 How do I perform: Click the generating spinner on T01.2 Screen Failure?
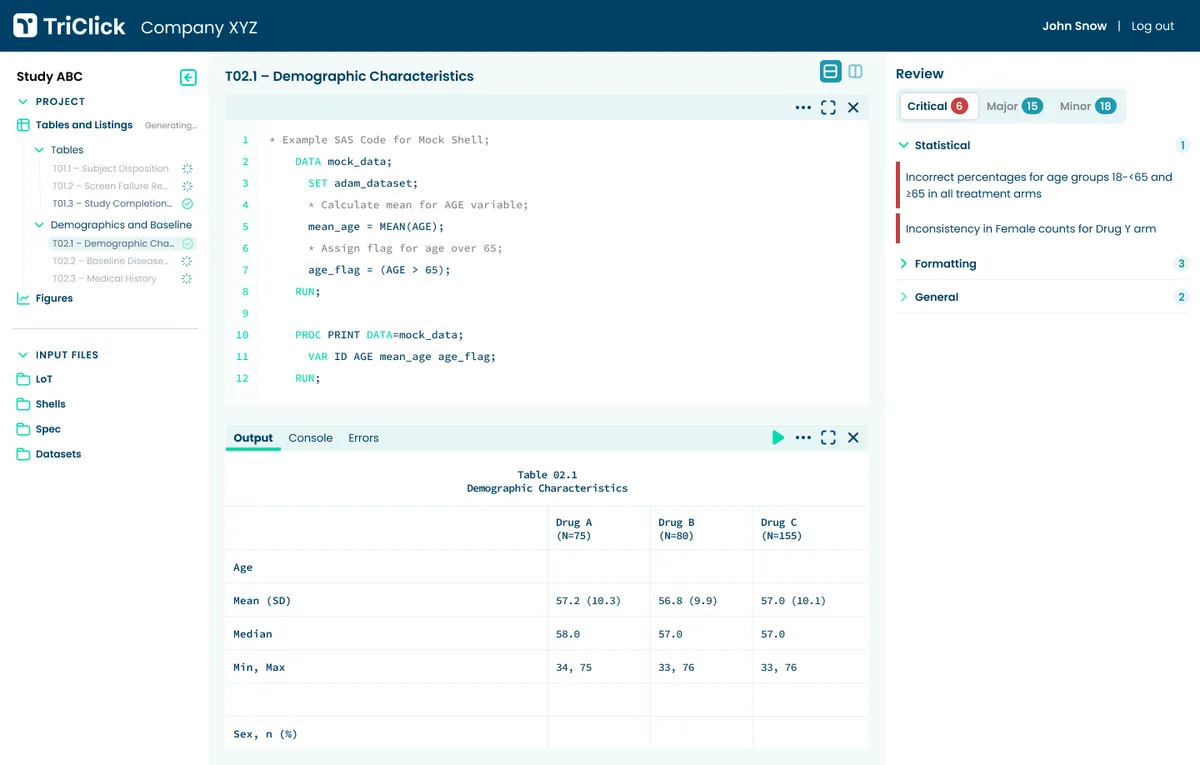click(x=187, y=185)
